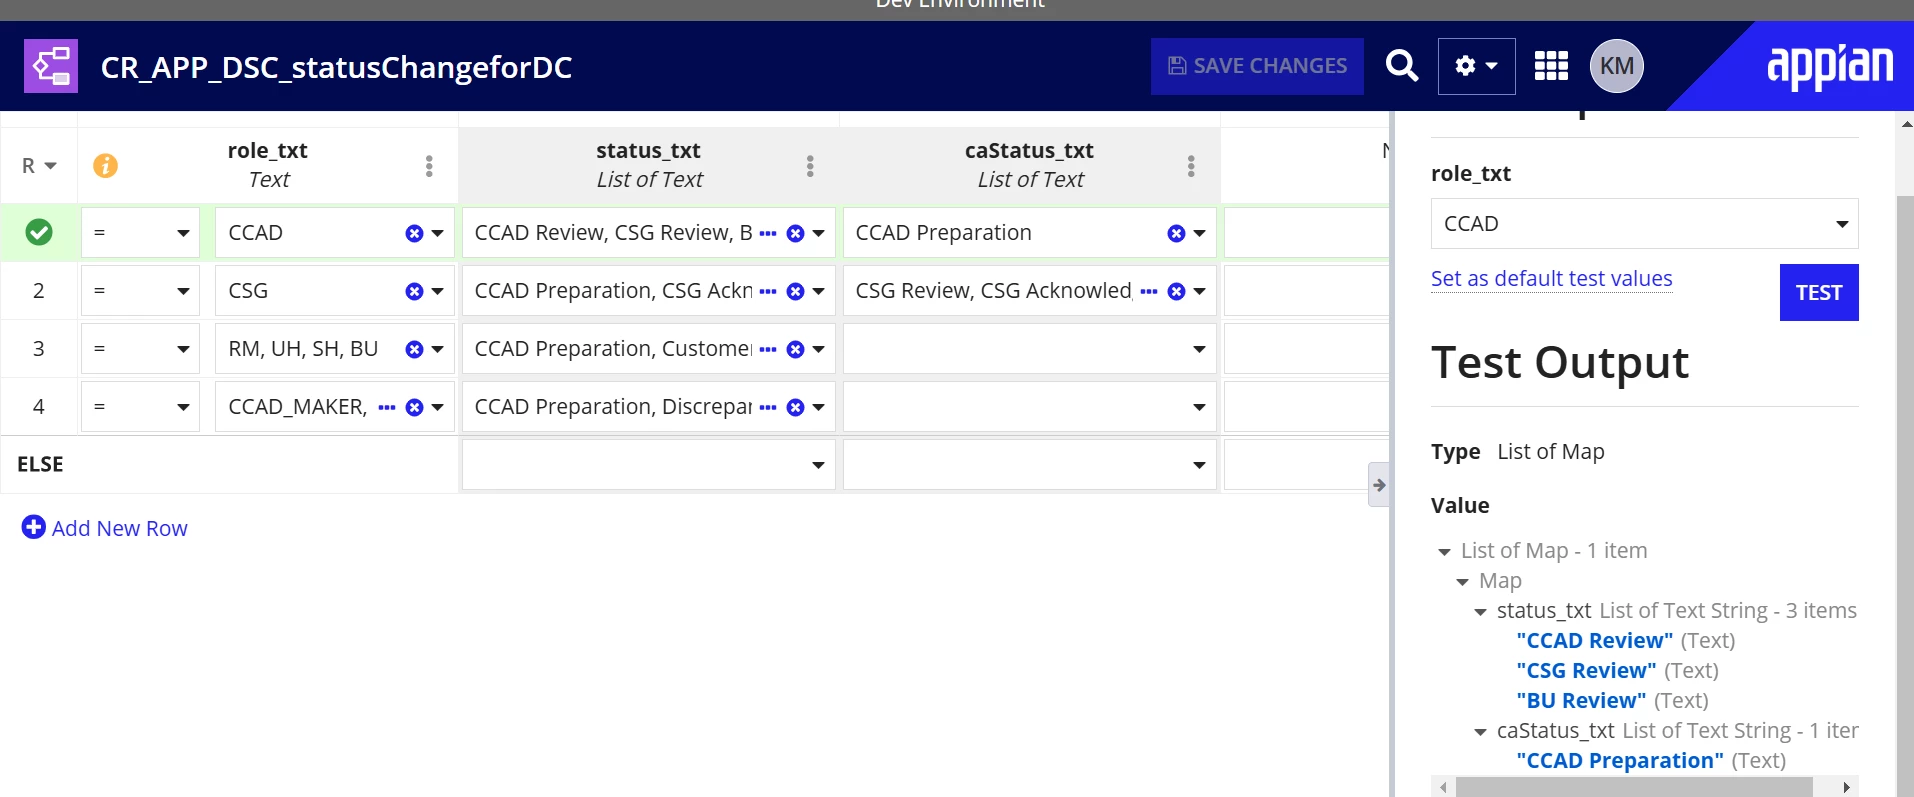Click the orange info icon in header
This screenshot has width=1914, height=797.
(x=105, y=165)
